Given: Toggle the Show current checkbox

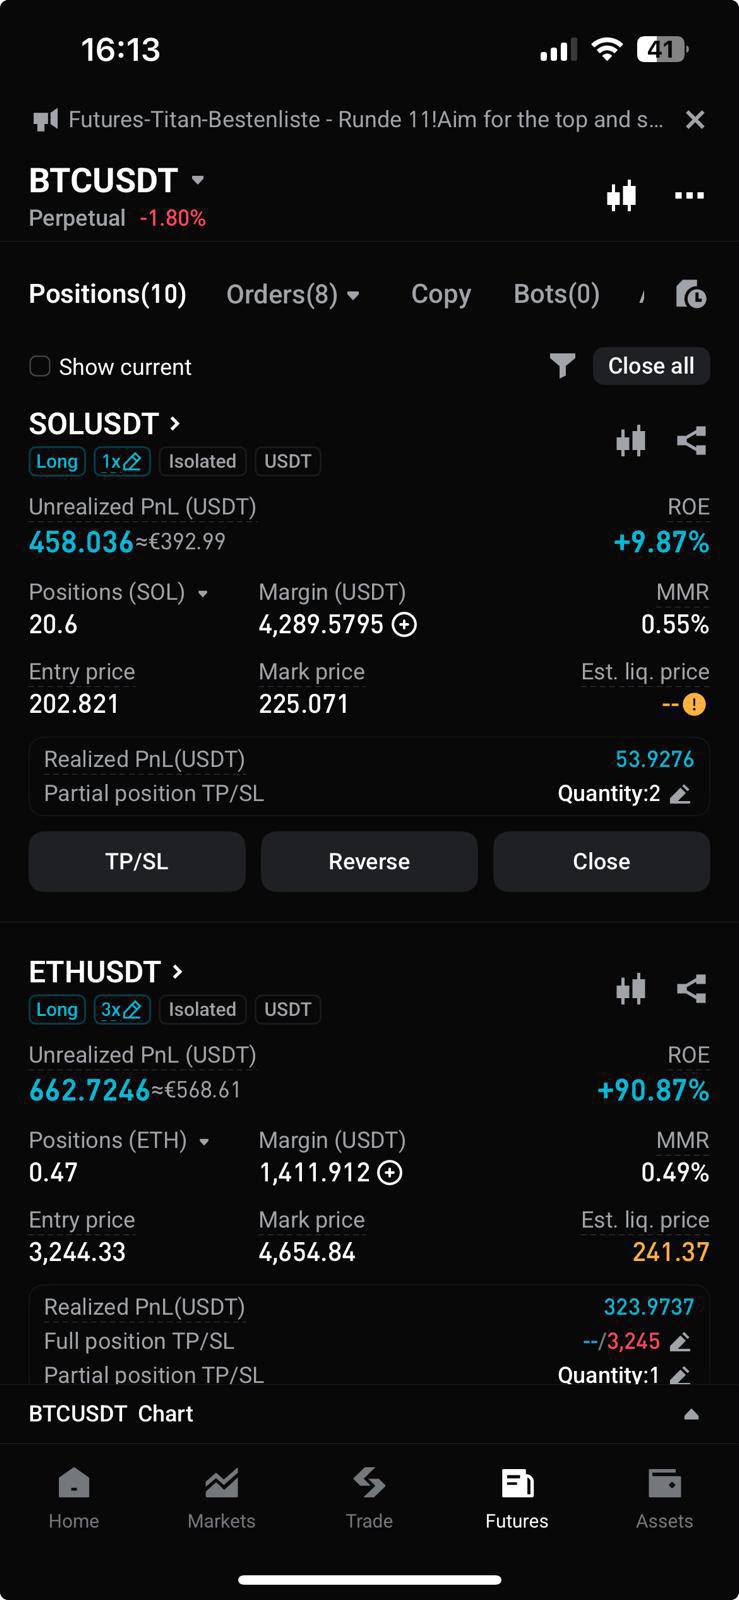Looking at the screenshot, I should [40, 366].
